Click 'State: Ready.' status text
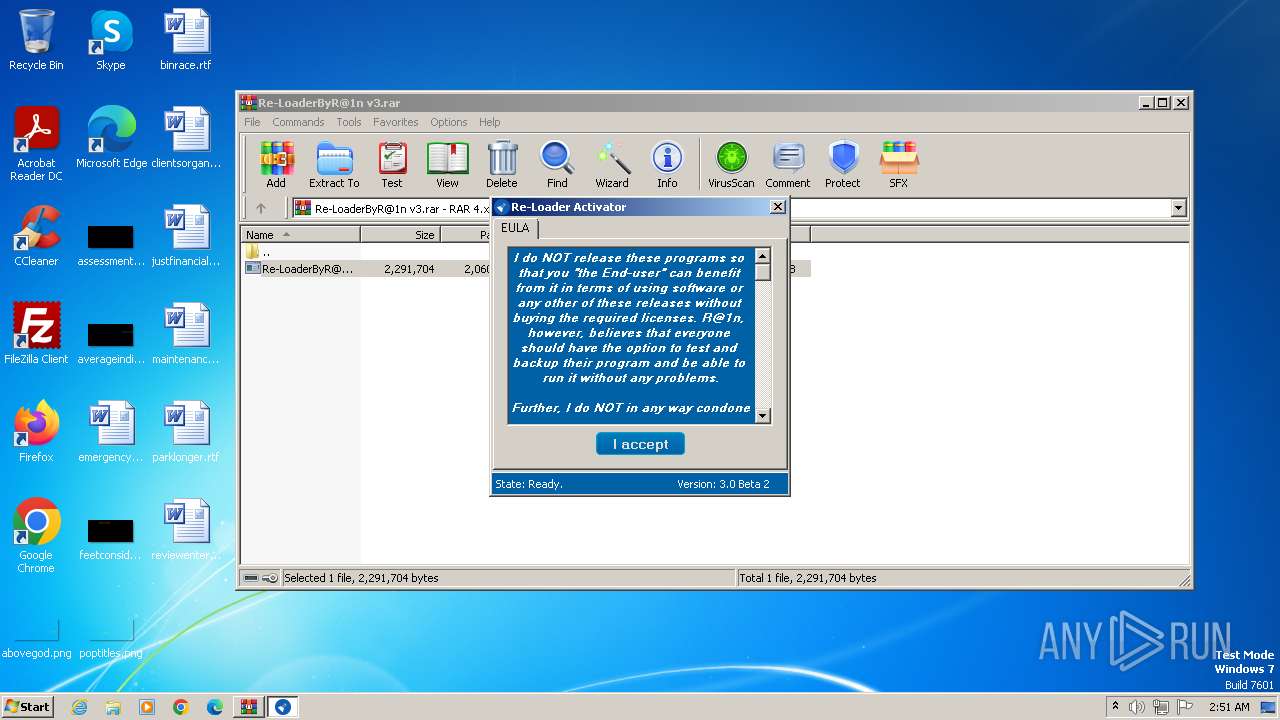The height and width of the screenshot is (720, 1280). click(529, 484)
